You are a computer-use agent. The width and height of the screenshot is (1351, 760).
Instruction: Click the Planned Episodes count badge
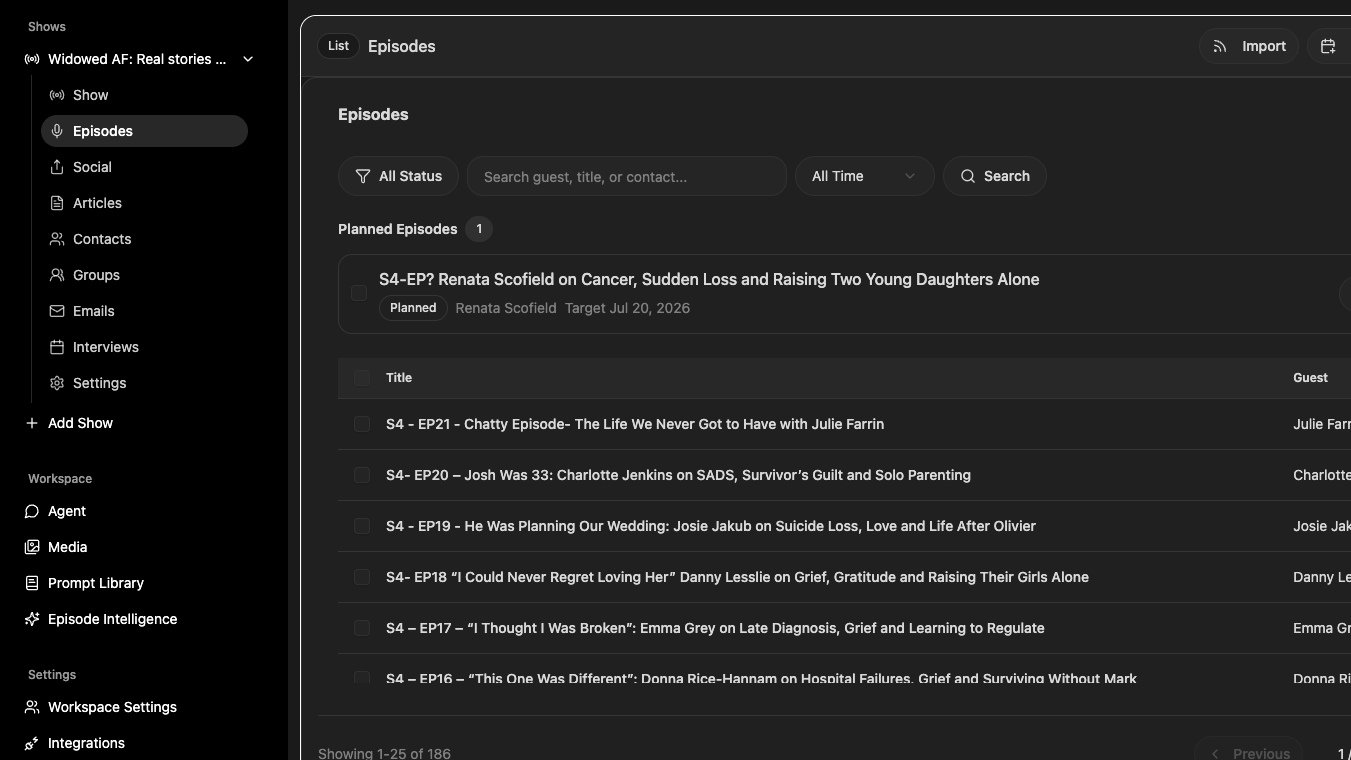[x=479, y=229]
